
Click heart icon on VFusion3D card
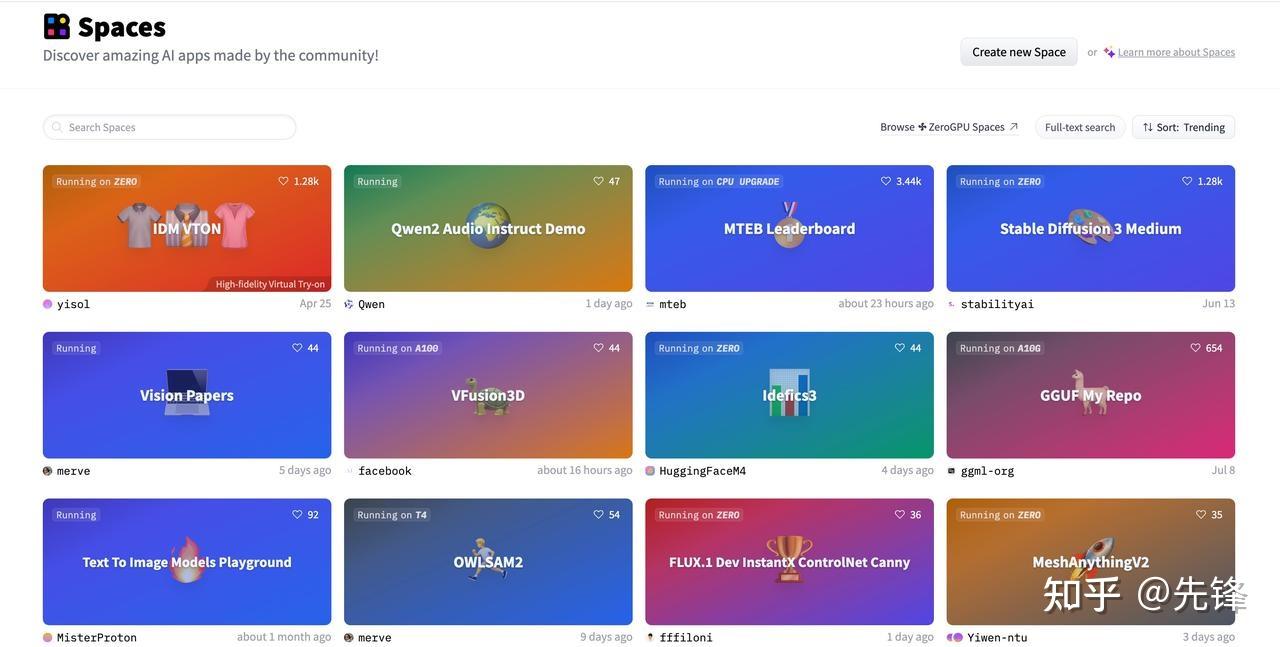point(598,348)
